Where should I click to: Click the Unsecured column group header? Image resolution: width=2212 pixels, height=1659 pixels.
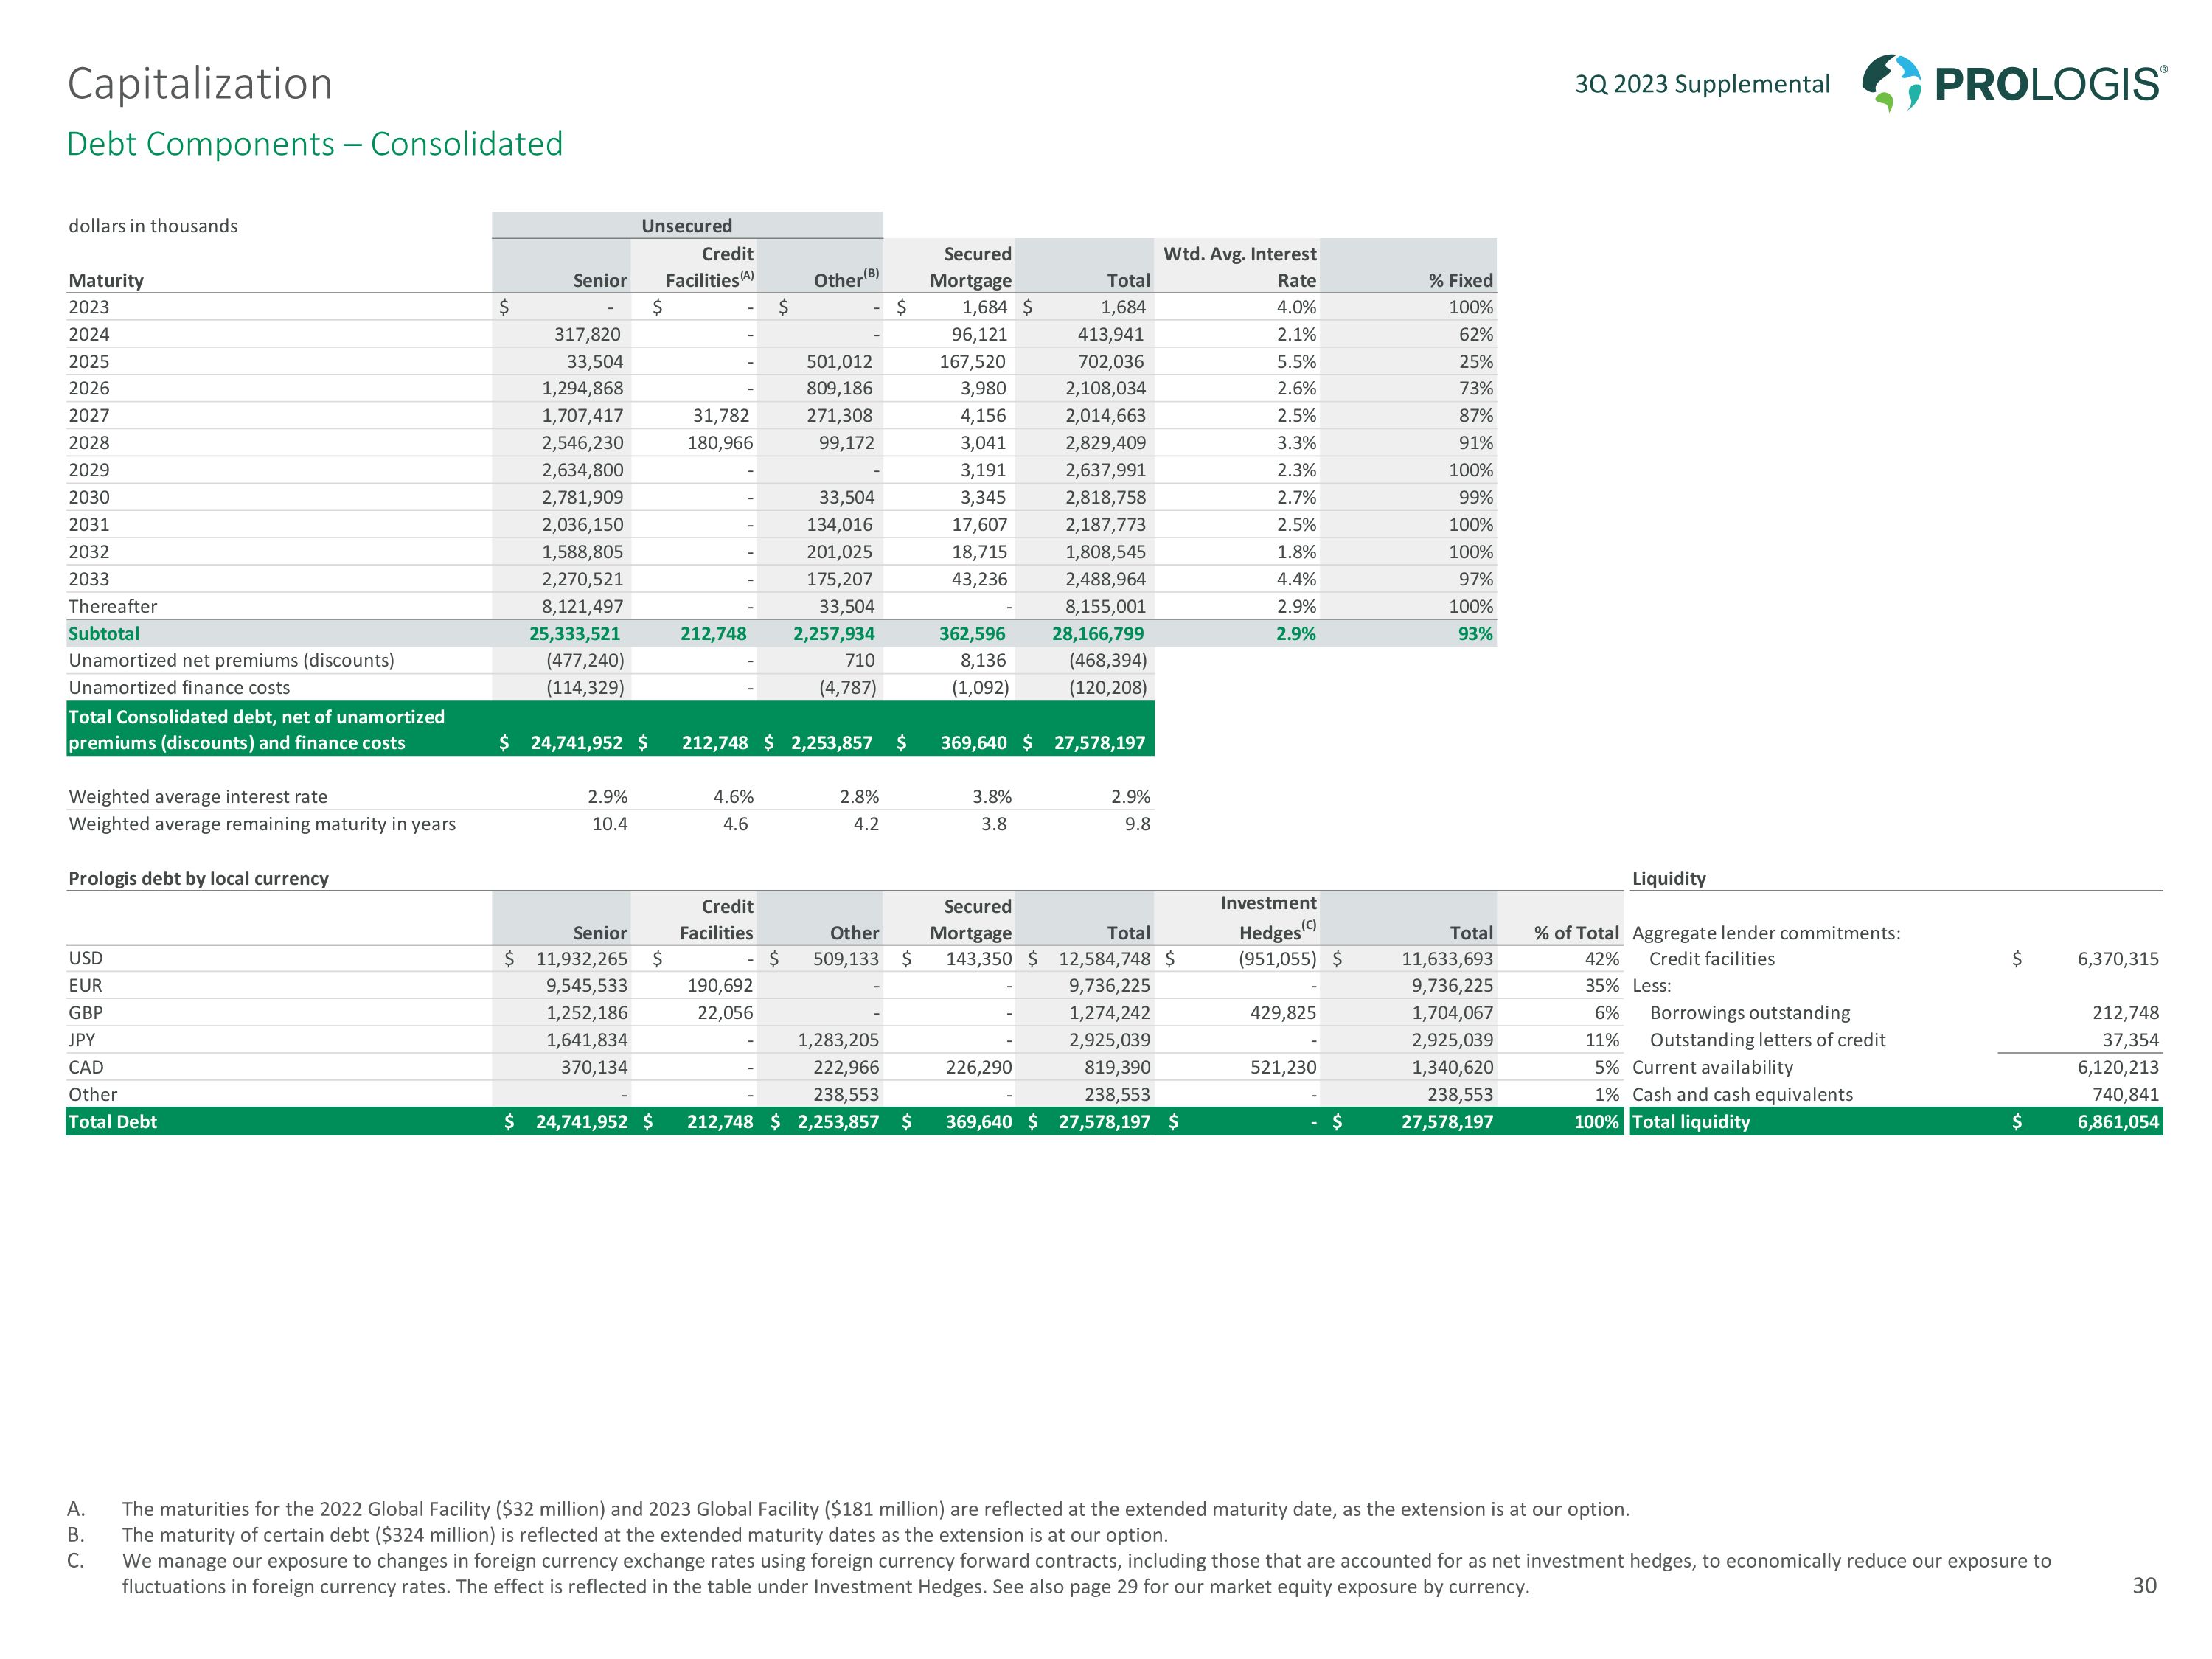686,226
